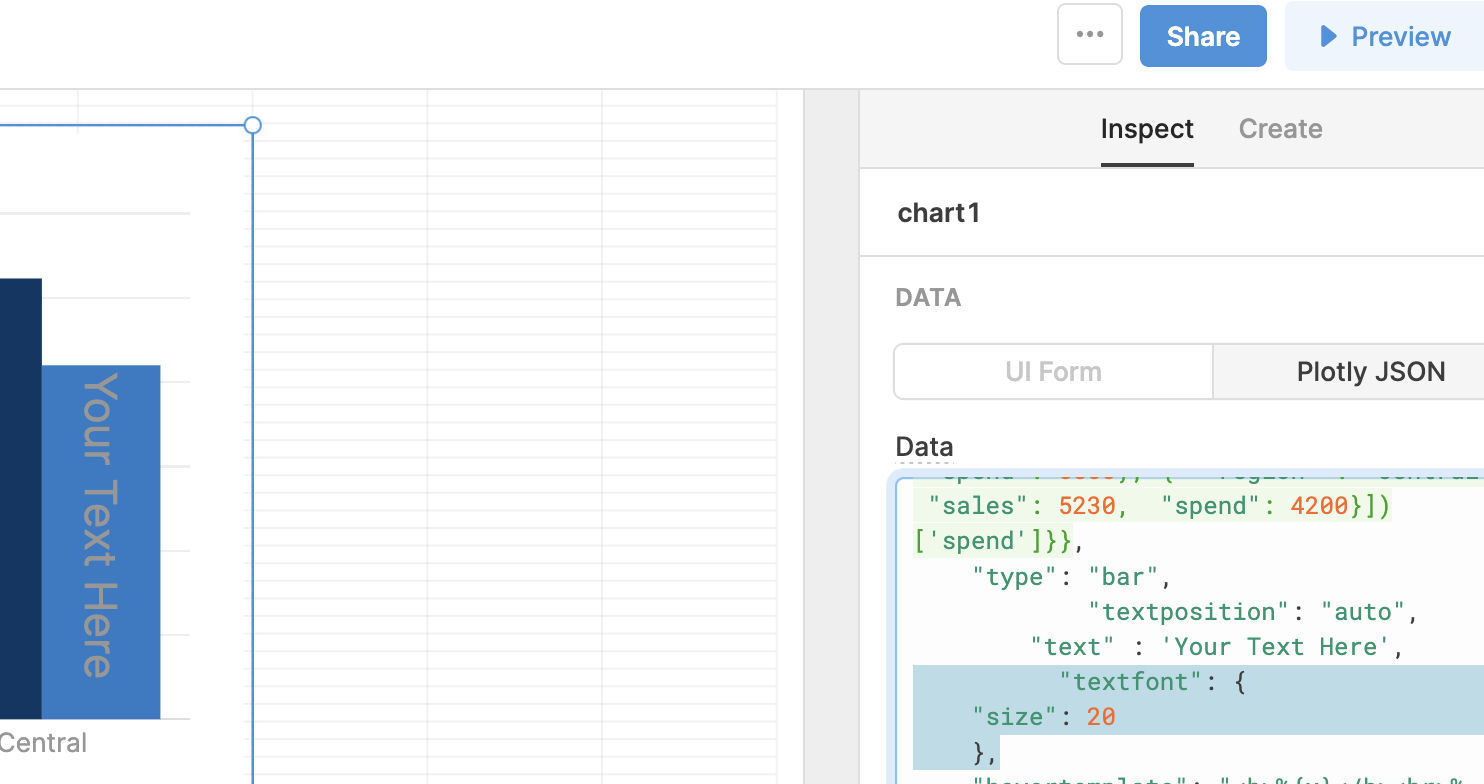Switch data editor to UI Form view
This screenshot has width=1484, height=784.
pyautogui.click(x=1052, y=371)
